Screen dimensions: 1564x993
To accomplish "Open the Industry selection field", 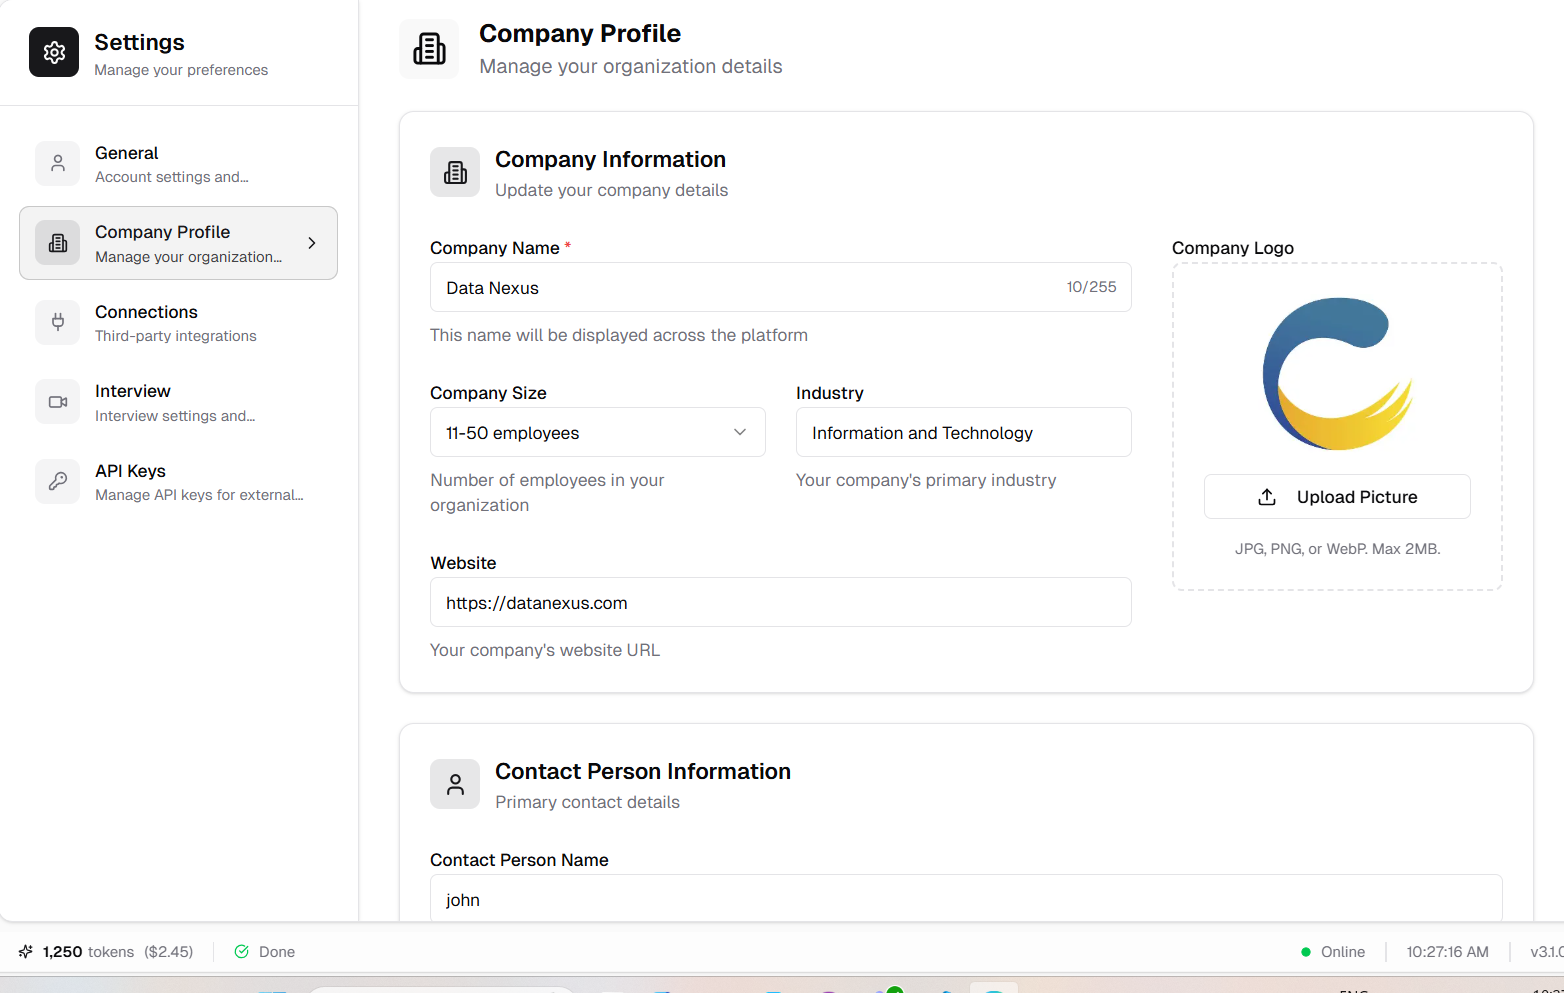I will [x=962, y=432].
